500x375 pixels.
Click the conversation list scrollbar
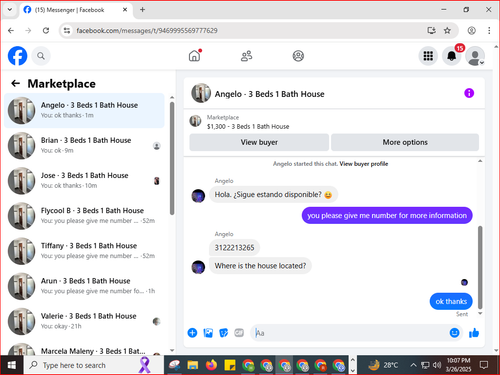coord(172,158)
